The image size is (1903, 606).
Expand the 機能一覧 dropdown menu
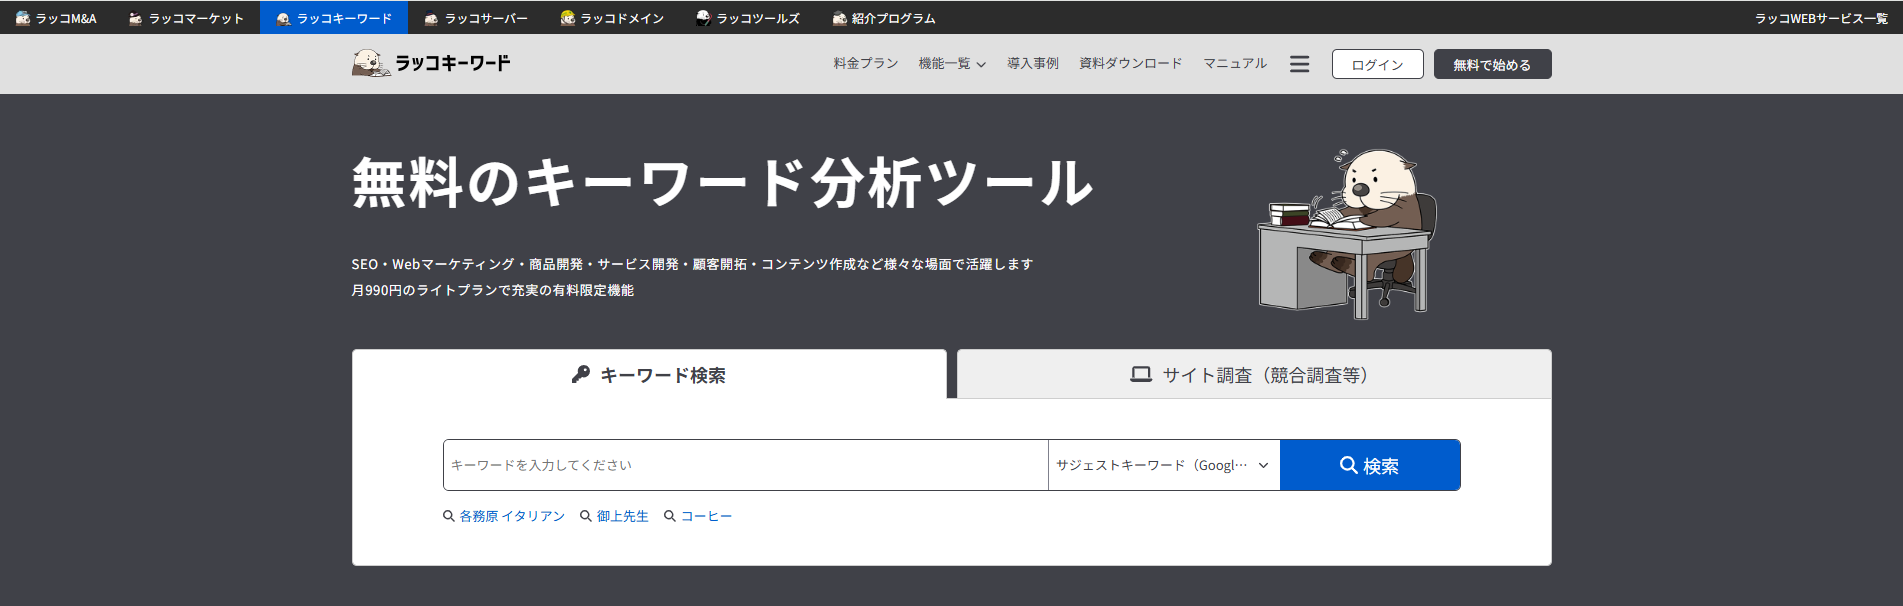[x=952, y=63]
